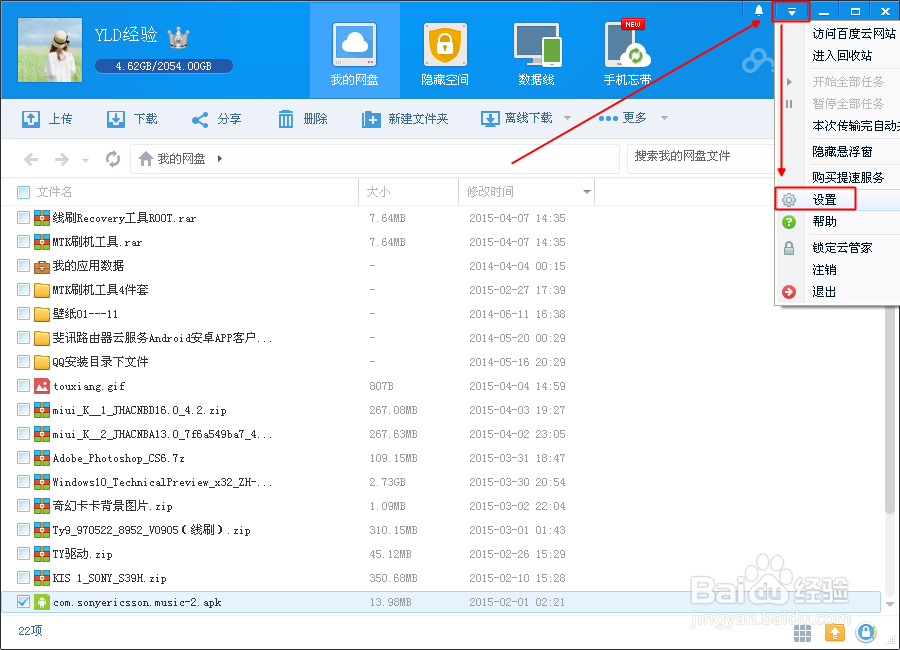
Task: Toggle the select-all checkbox in header
Action: (22, 191)
